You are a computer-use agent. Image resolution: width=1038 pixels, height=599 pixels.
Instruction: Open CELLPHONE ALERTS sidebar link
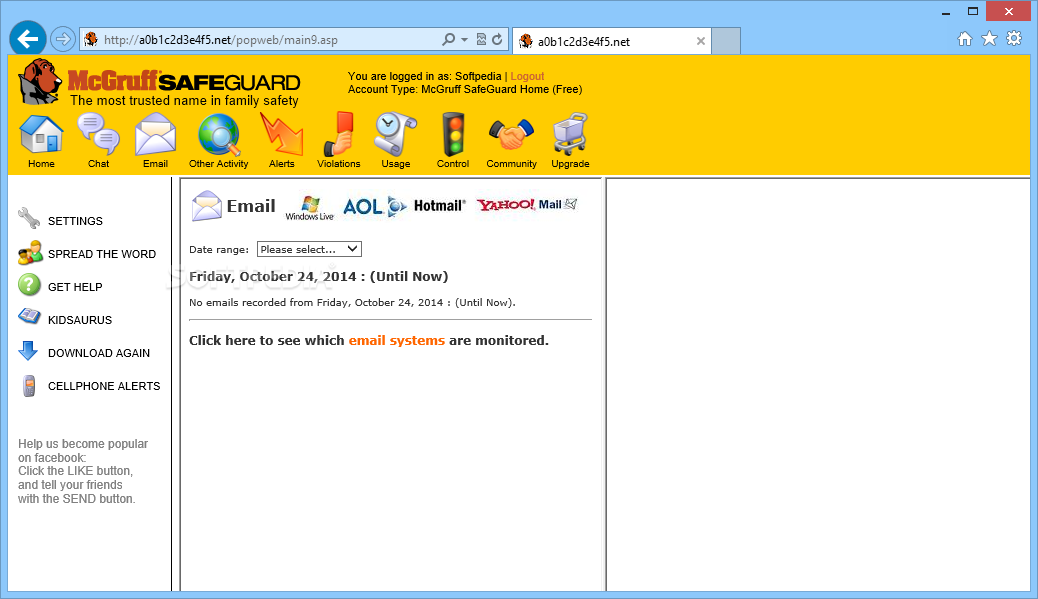click(104, 387)
